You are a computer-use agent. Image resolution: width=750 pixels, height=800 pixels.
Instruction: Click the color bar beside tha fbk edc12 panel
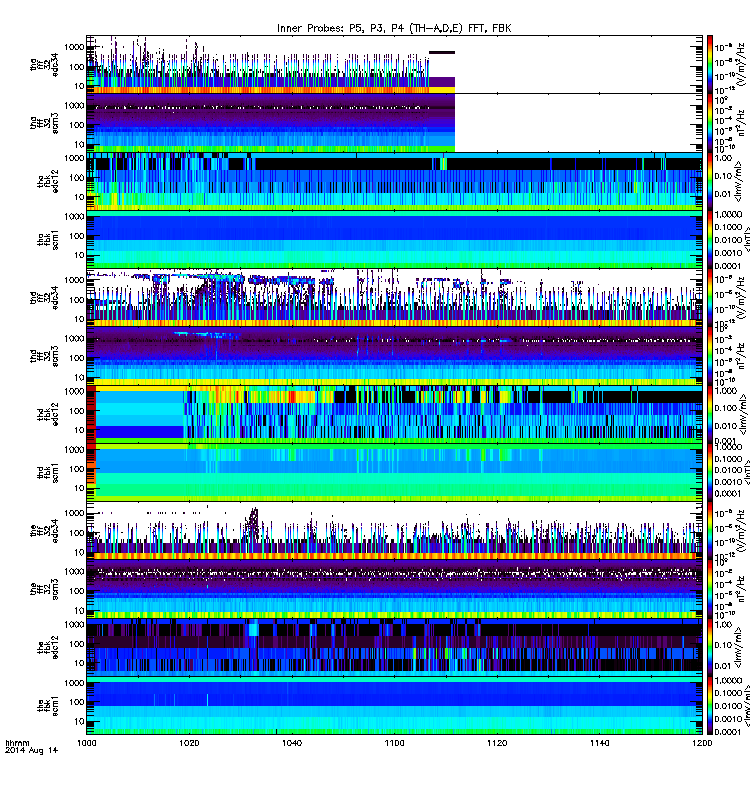pos(710,181)
